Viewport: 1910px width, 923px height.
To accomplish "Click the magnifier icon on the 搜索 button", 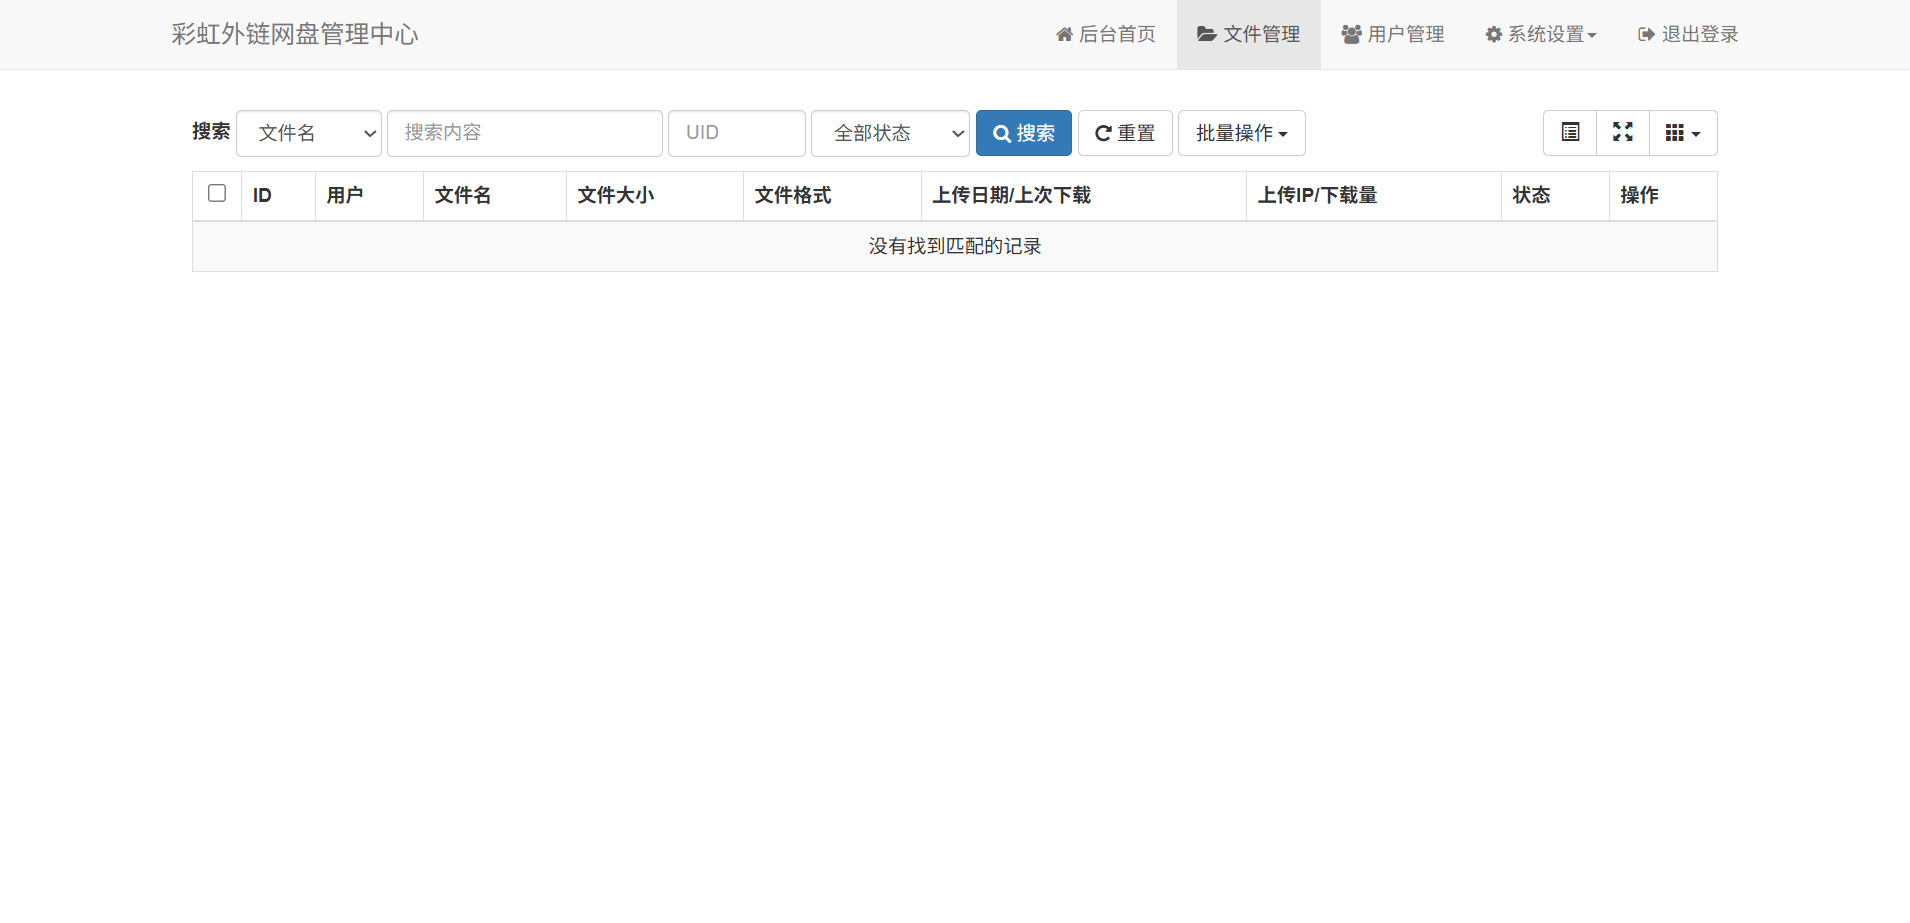I will [1003, 132].
